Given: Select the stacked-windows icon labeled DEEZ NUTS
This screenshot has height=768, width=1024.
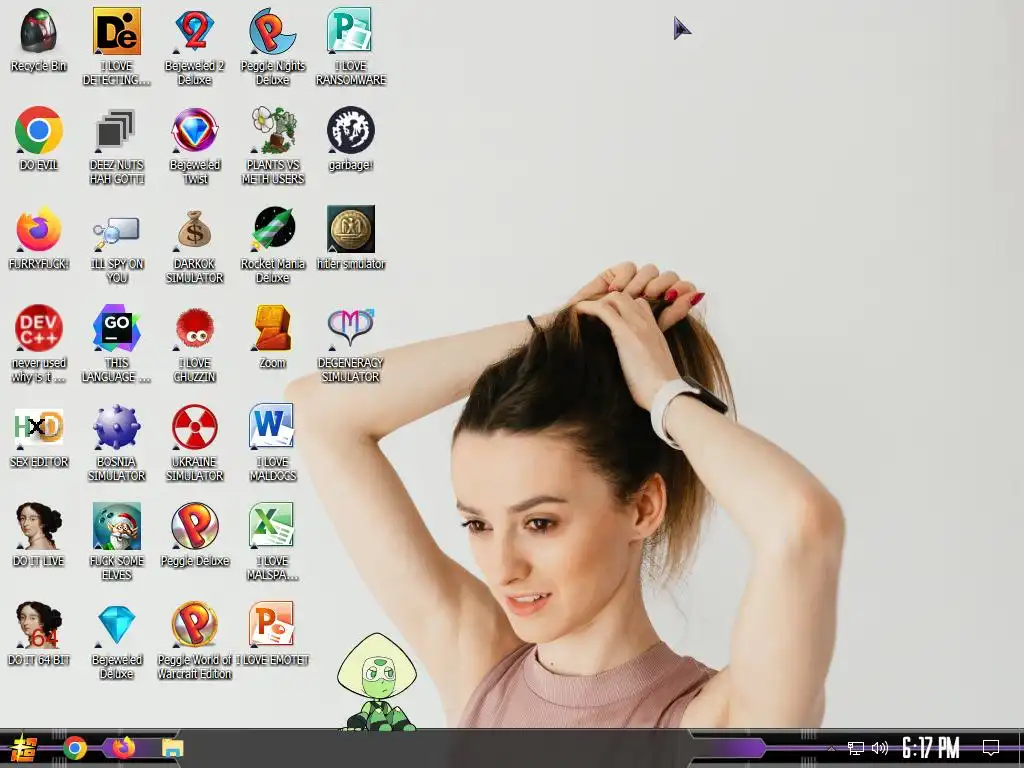Looking at the screenshot, I should 116,130.
